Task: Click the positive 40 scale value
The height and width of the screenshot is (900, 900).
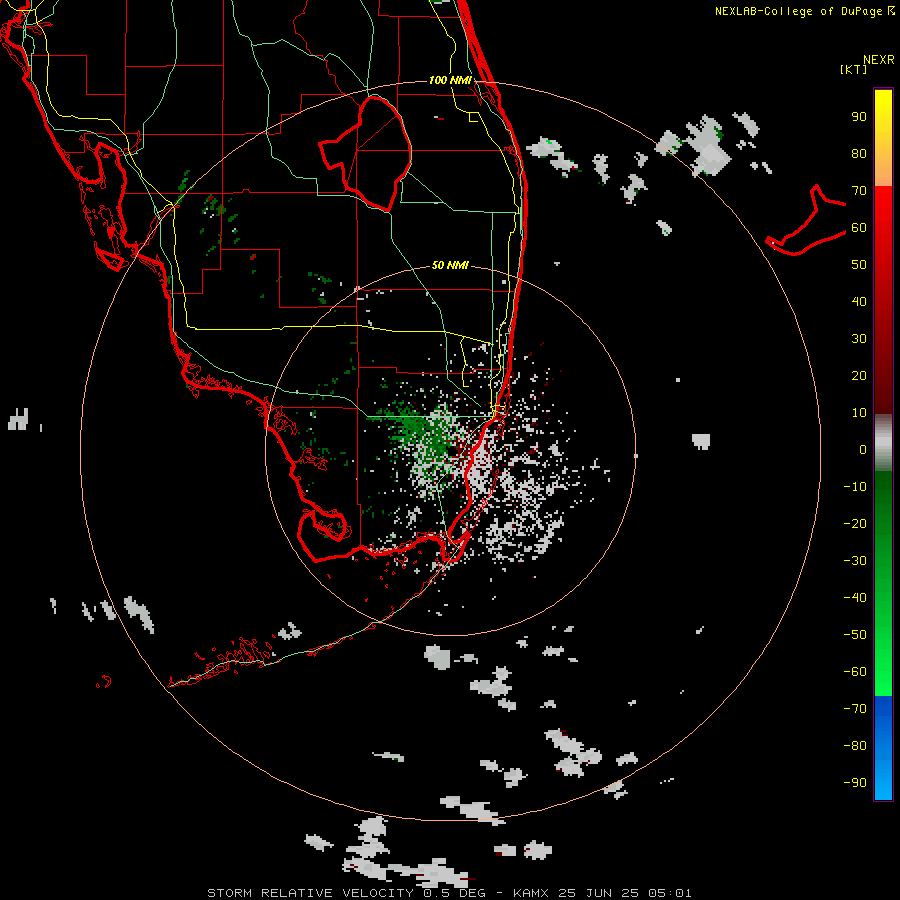Action: tap(859, 302)
